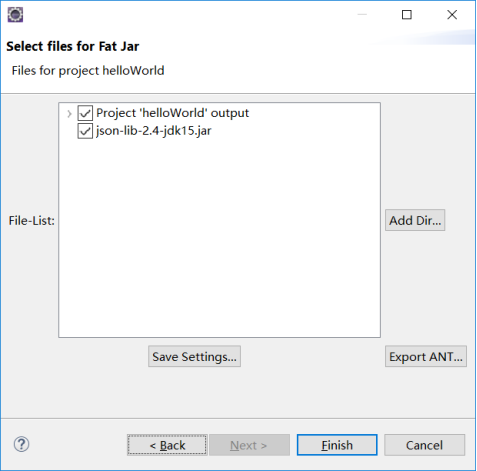The image size is (477, 471).
Task: Cancel the Fat Jar wizard
Action: tap(424, 445)
